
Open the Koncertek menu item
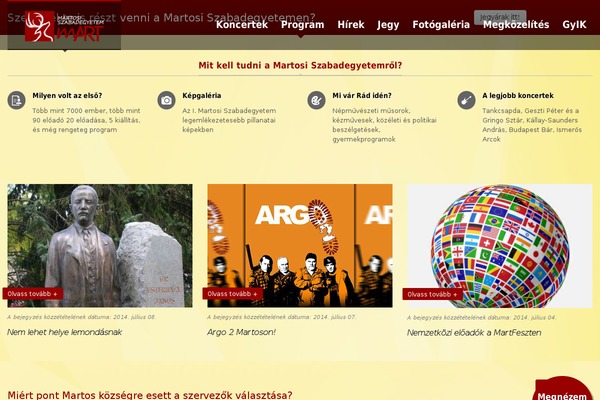242,24
